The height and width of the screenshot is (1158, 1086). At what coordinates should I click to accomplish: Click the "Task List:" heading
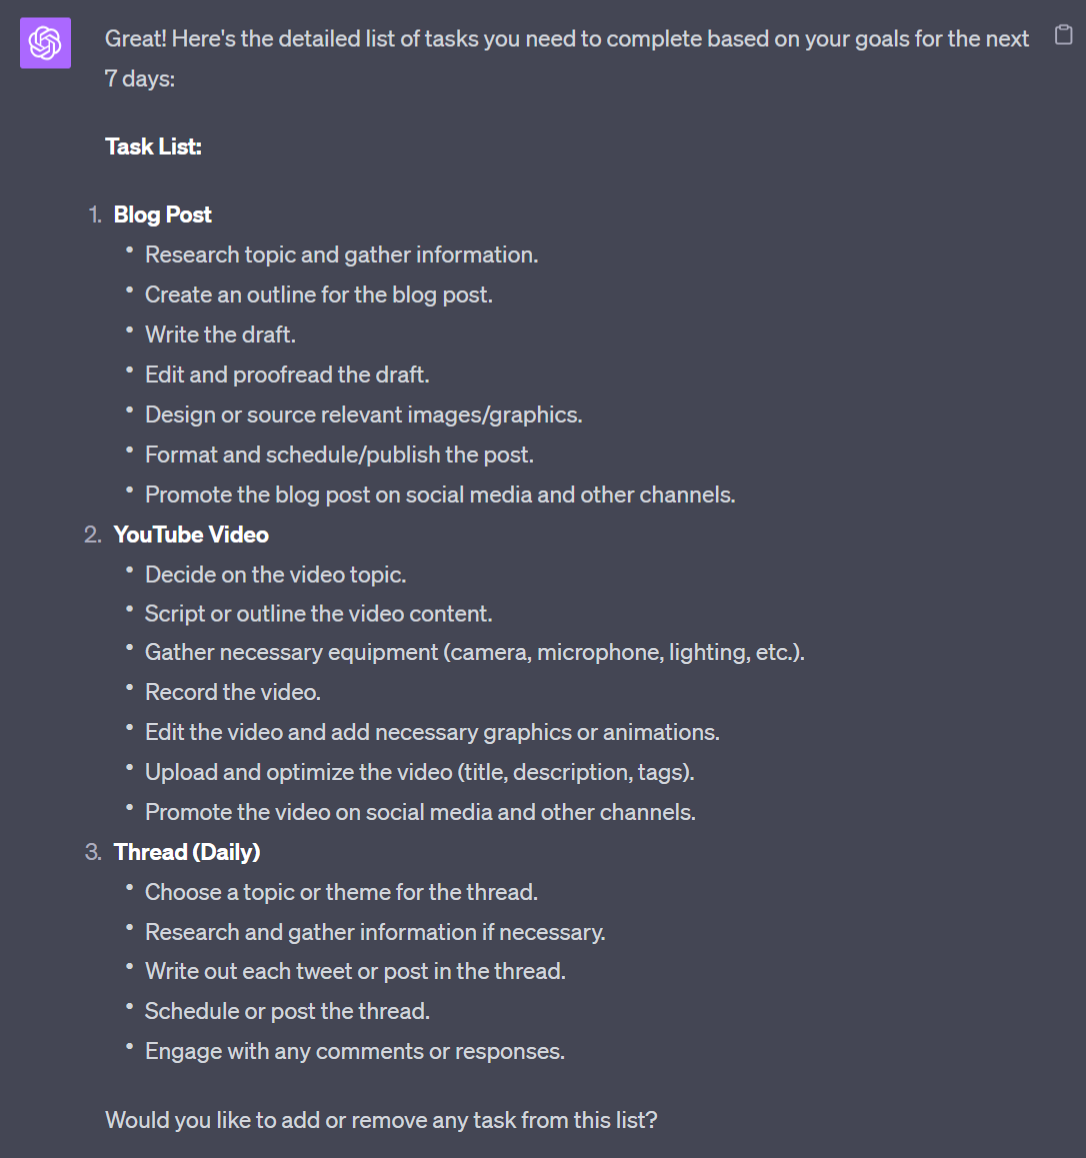[153, 147]
